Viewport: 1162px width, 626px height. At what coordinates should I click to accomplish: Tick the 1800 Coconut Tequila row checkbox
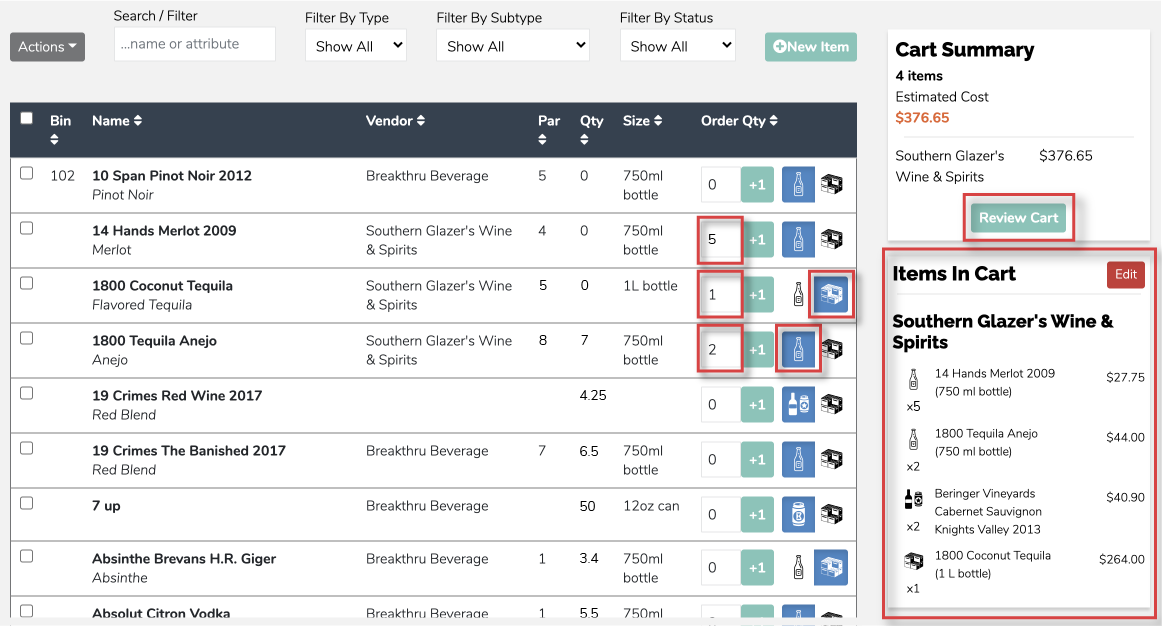pyautogui.click(x=27, y=283)
